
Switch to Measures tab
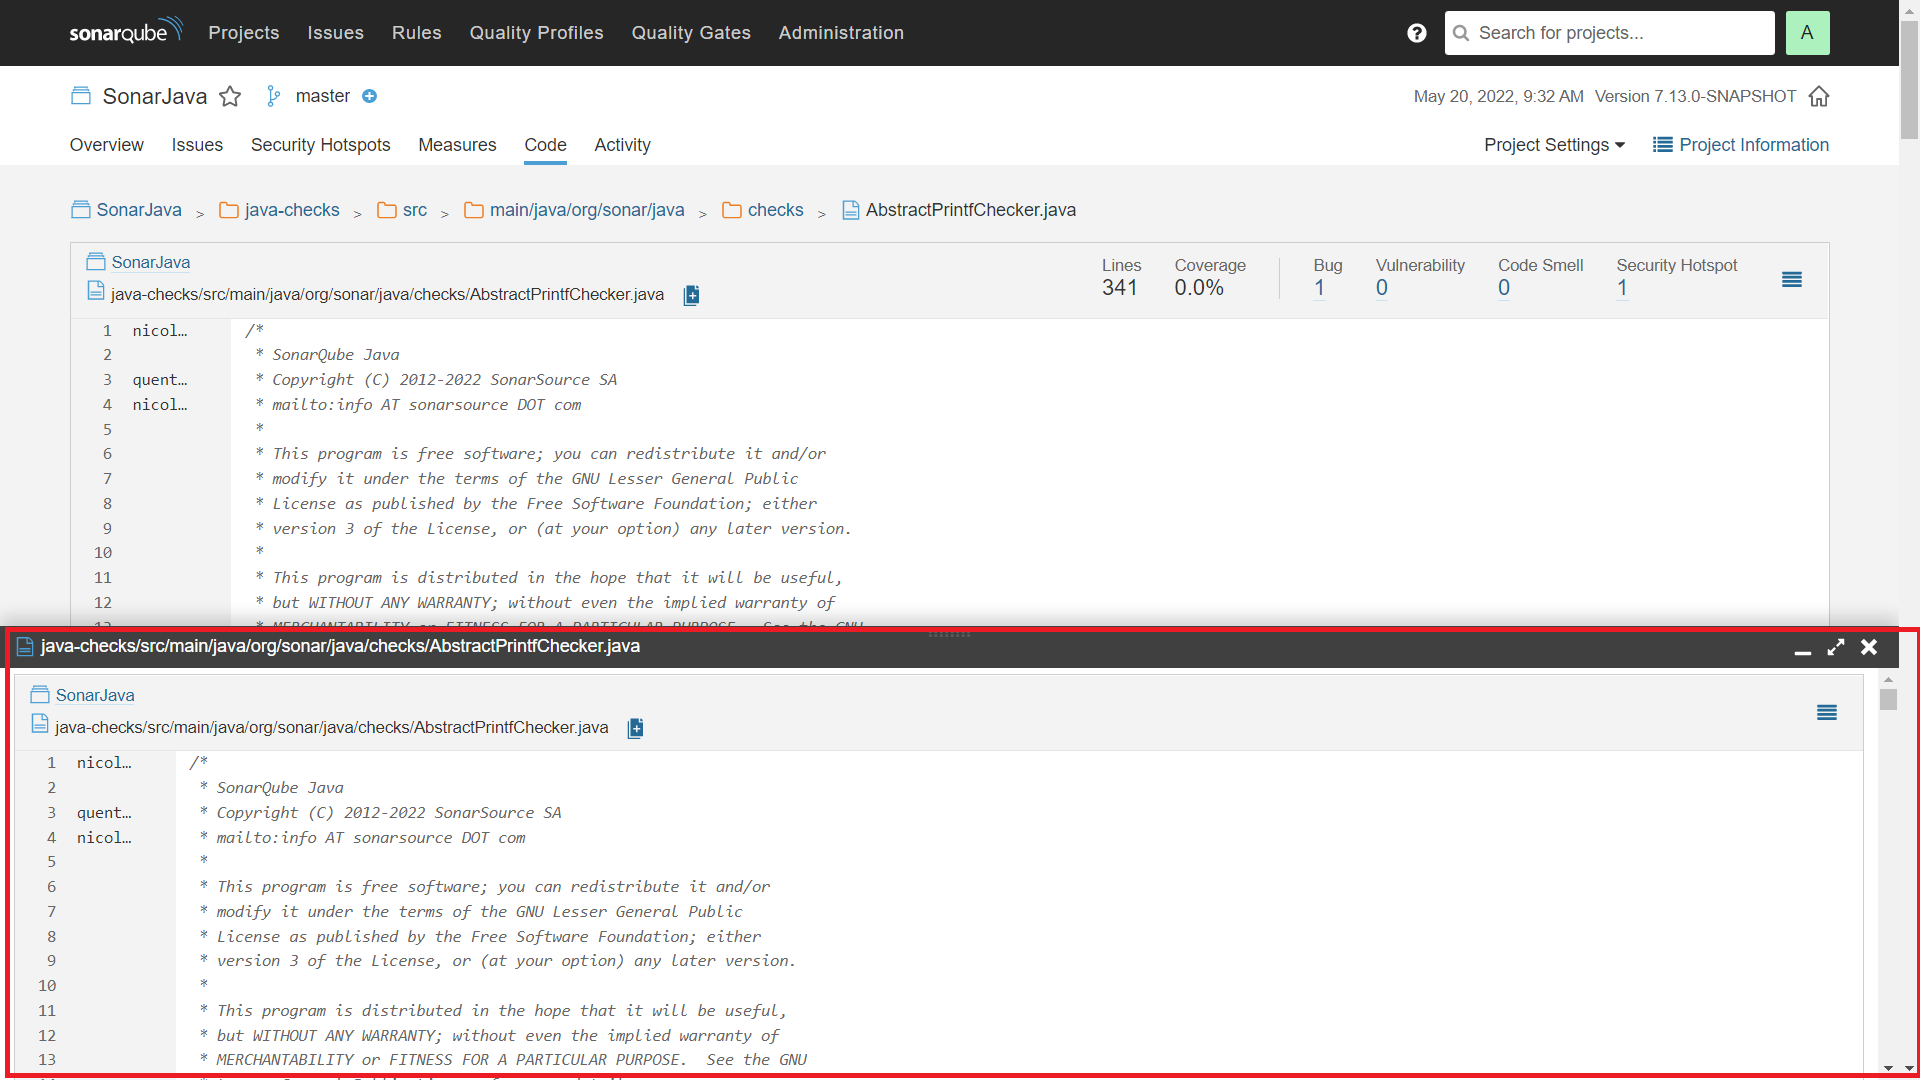tap(457, 145)
